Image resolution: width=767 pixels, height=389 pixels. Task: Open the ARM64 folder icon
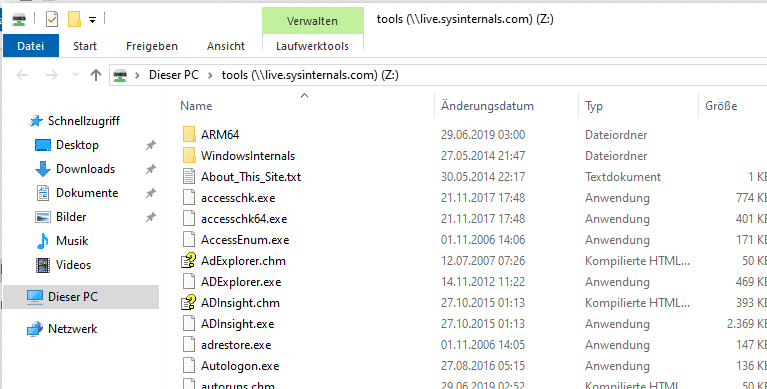coord(189,135)
